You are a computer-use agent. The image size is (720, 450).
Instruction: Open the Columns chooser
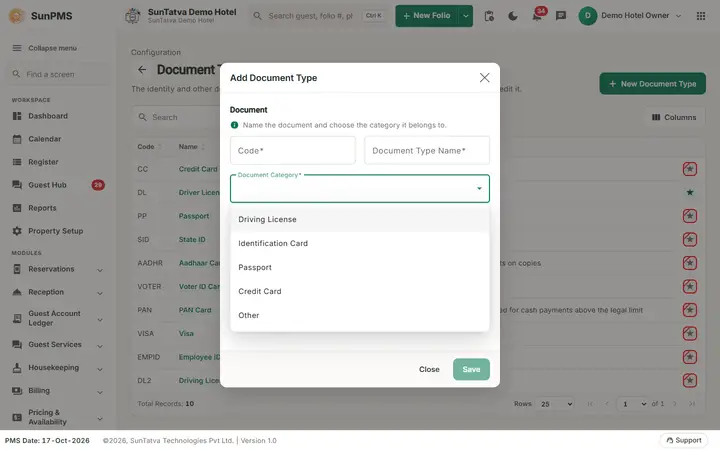pos(674,118)
